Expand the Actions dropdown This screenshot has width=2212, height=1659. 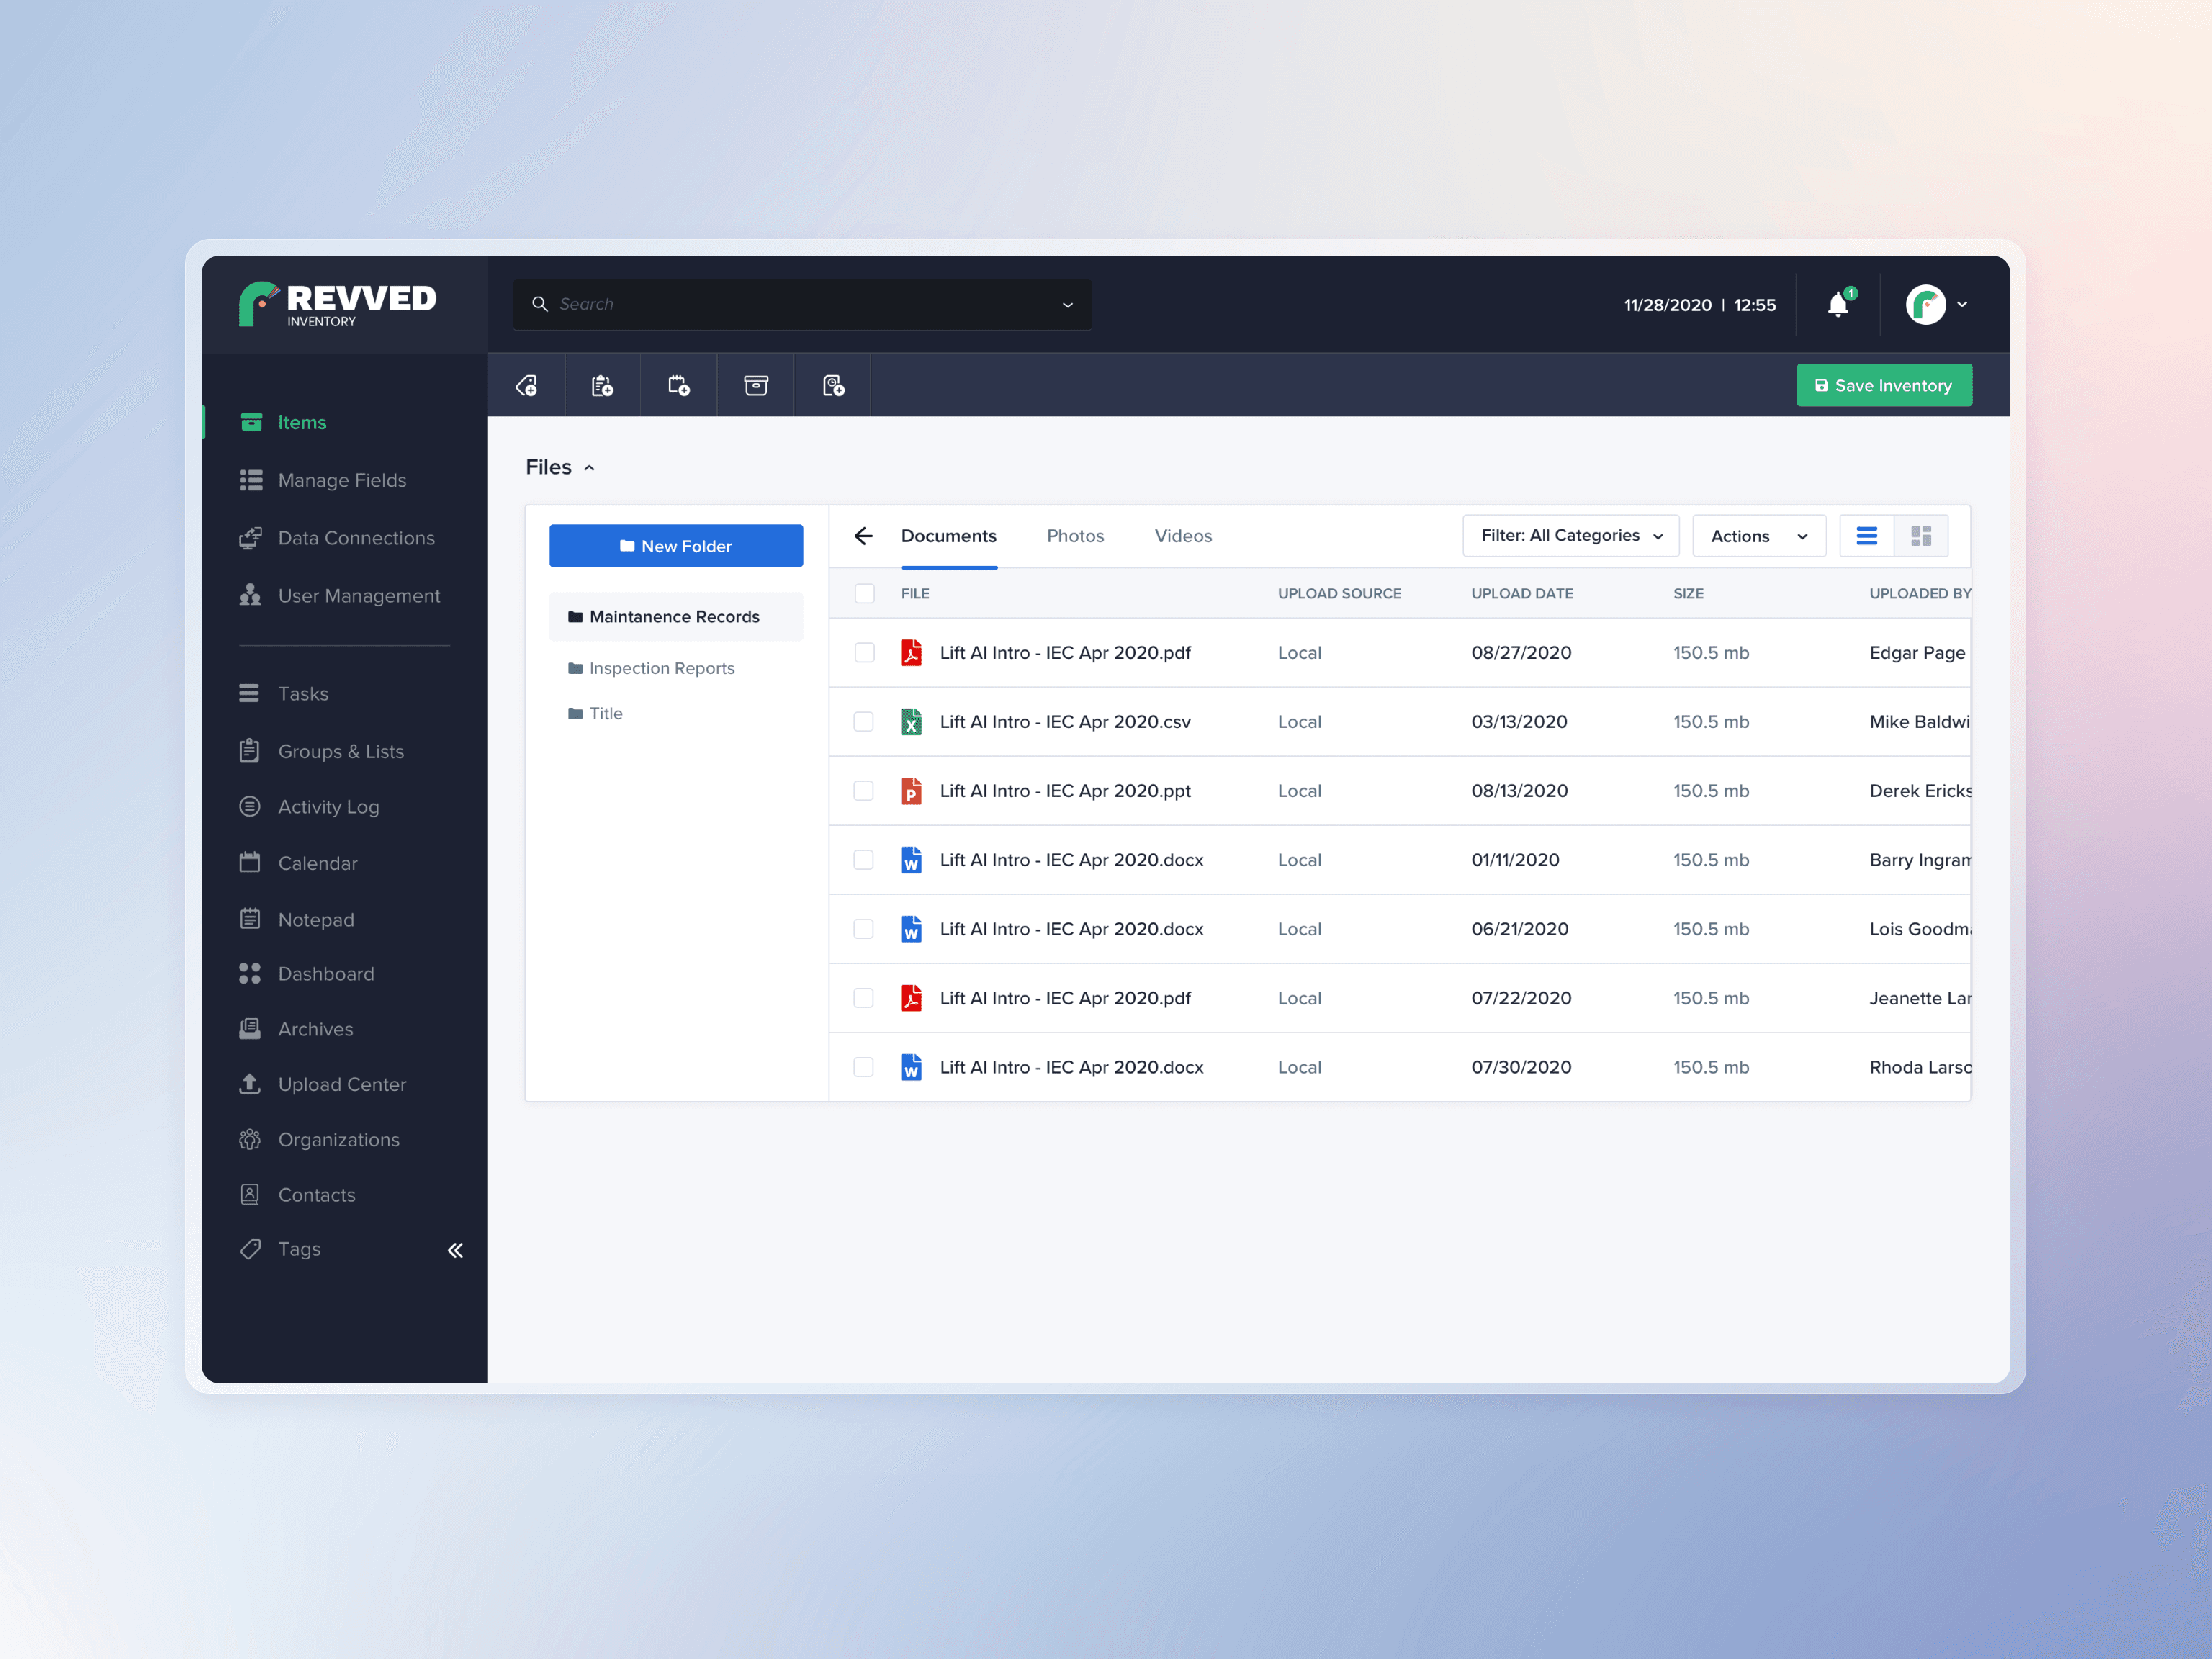click(1758, 536)
